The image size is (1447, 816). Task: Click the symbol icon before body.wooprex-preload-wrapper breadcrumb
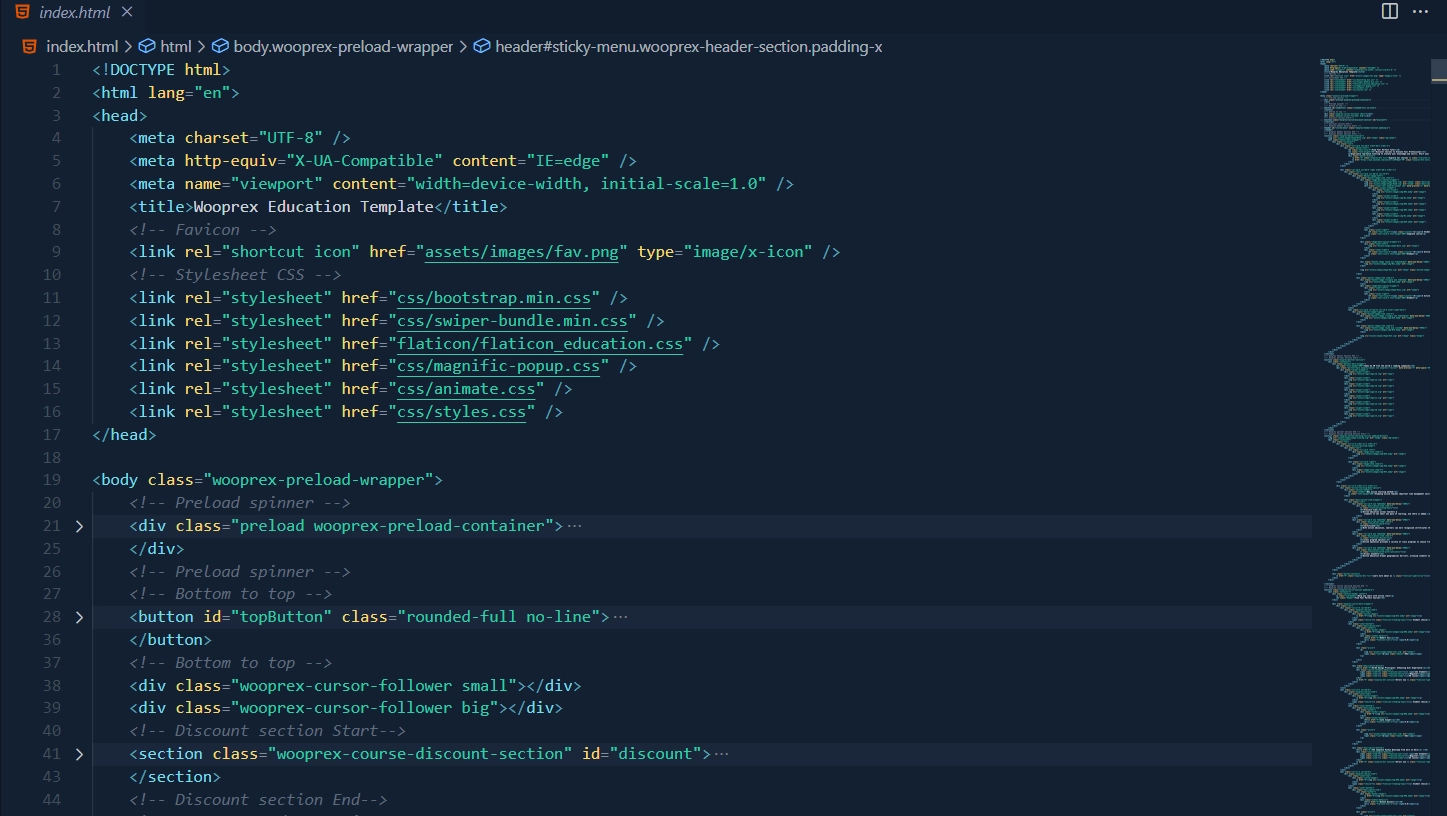point(220,46)
